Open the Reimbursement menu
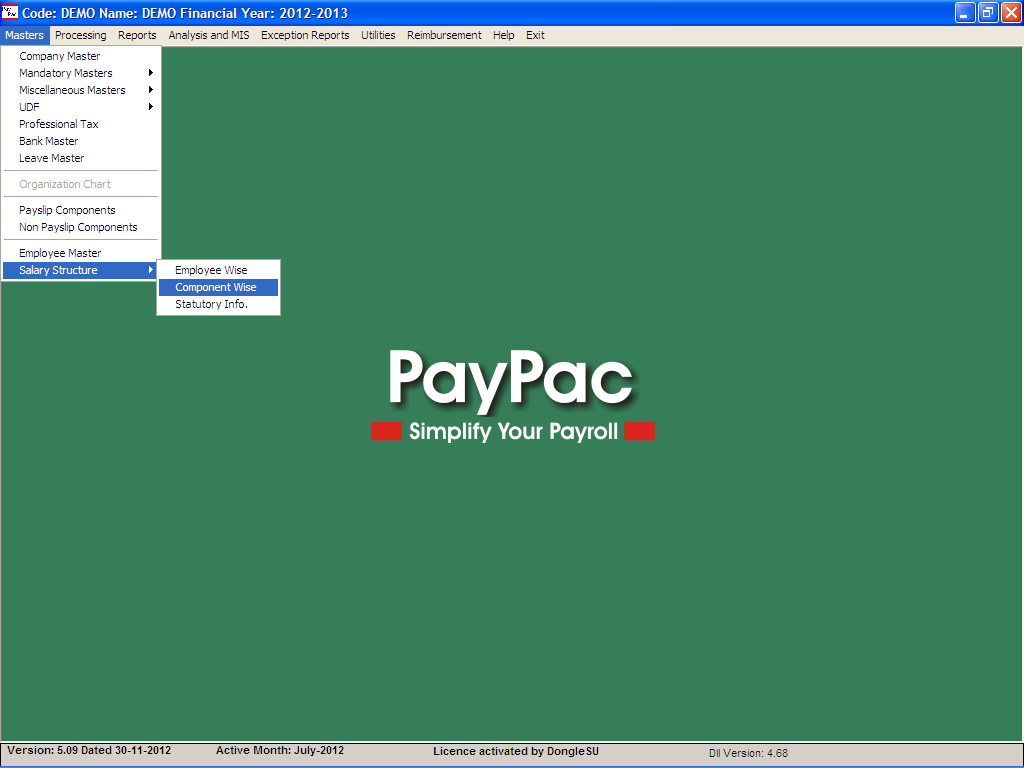The height and width of the screenshot is (768, 1024). tap(444, 35)
